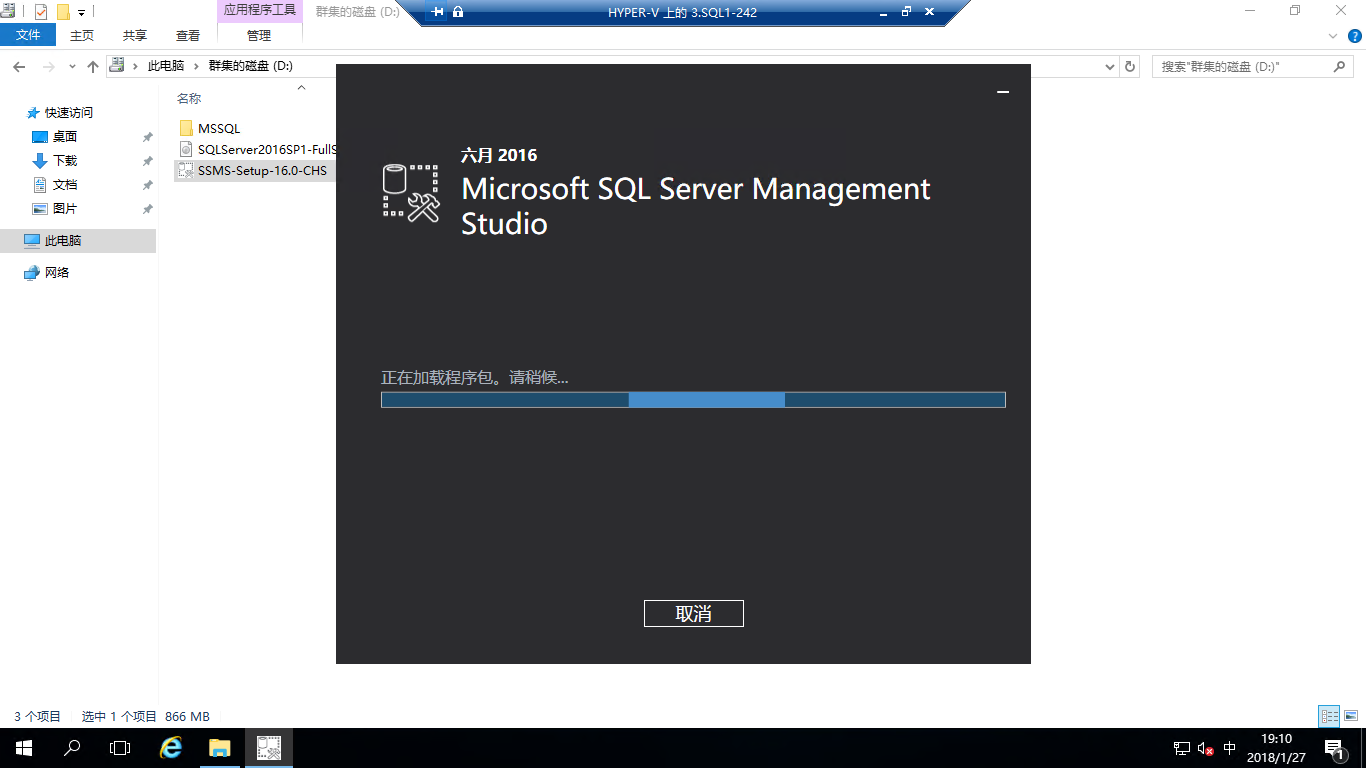Sort by the 名称 column header

[x=189, y=98]
